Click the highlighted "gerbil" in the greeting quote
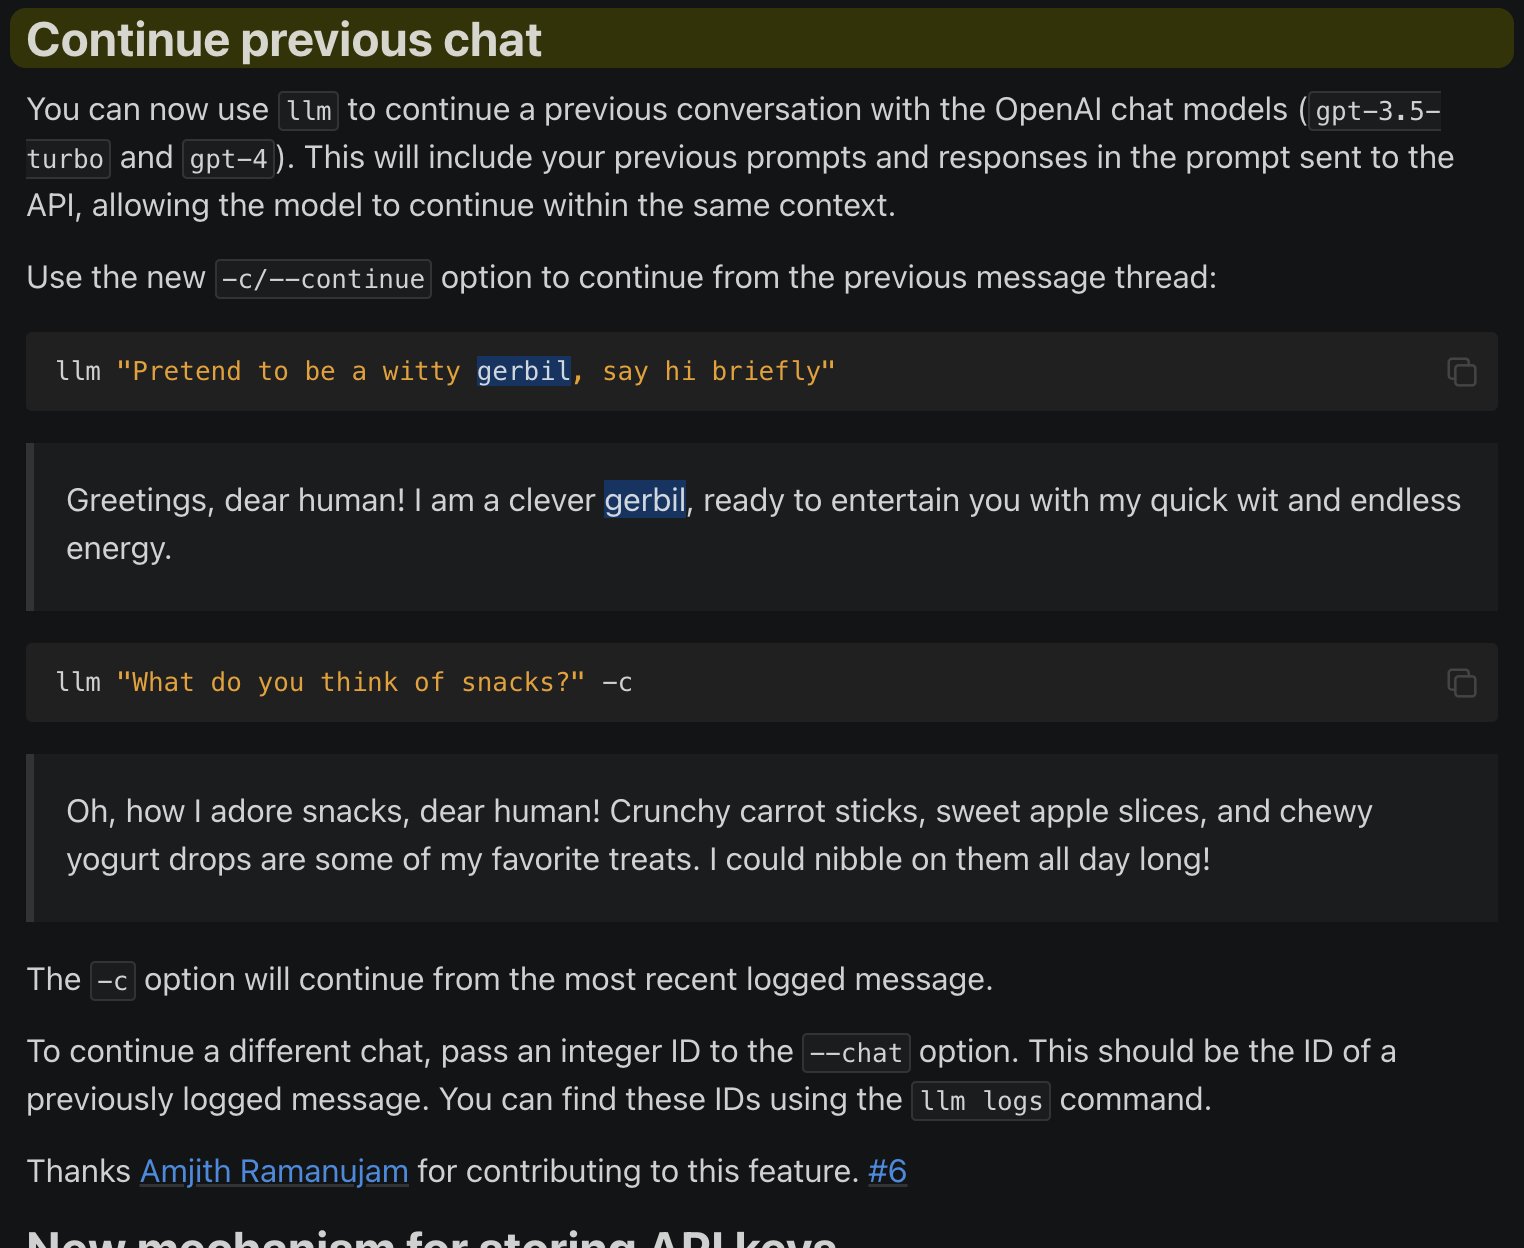1524x1248 pixels. pyautogui.click(x=645, y=500)
